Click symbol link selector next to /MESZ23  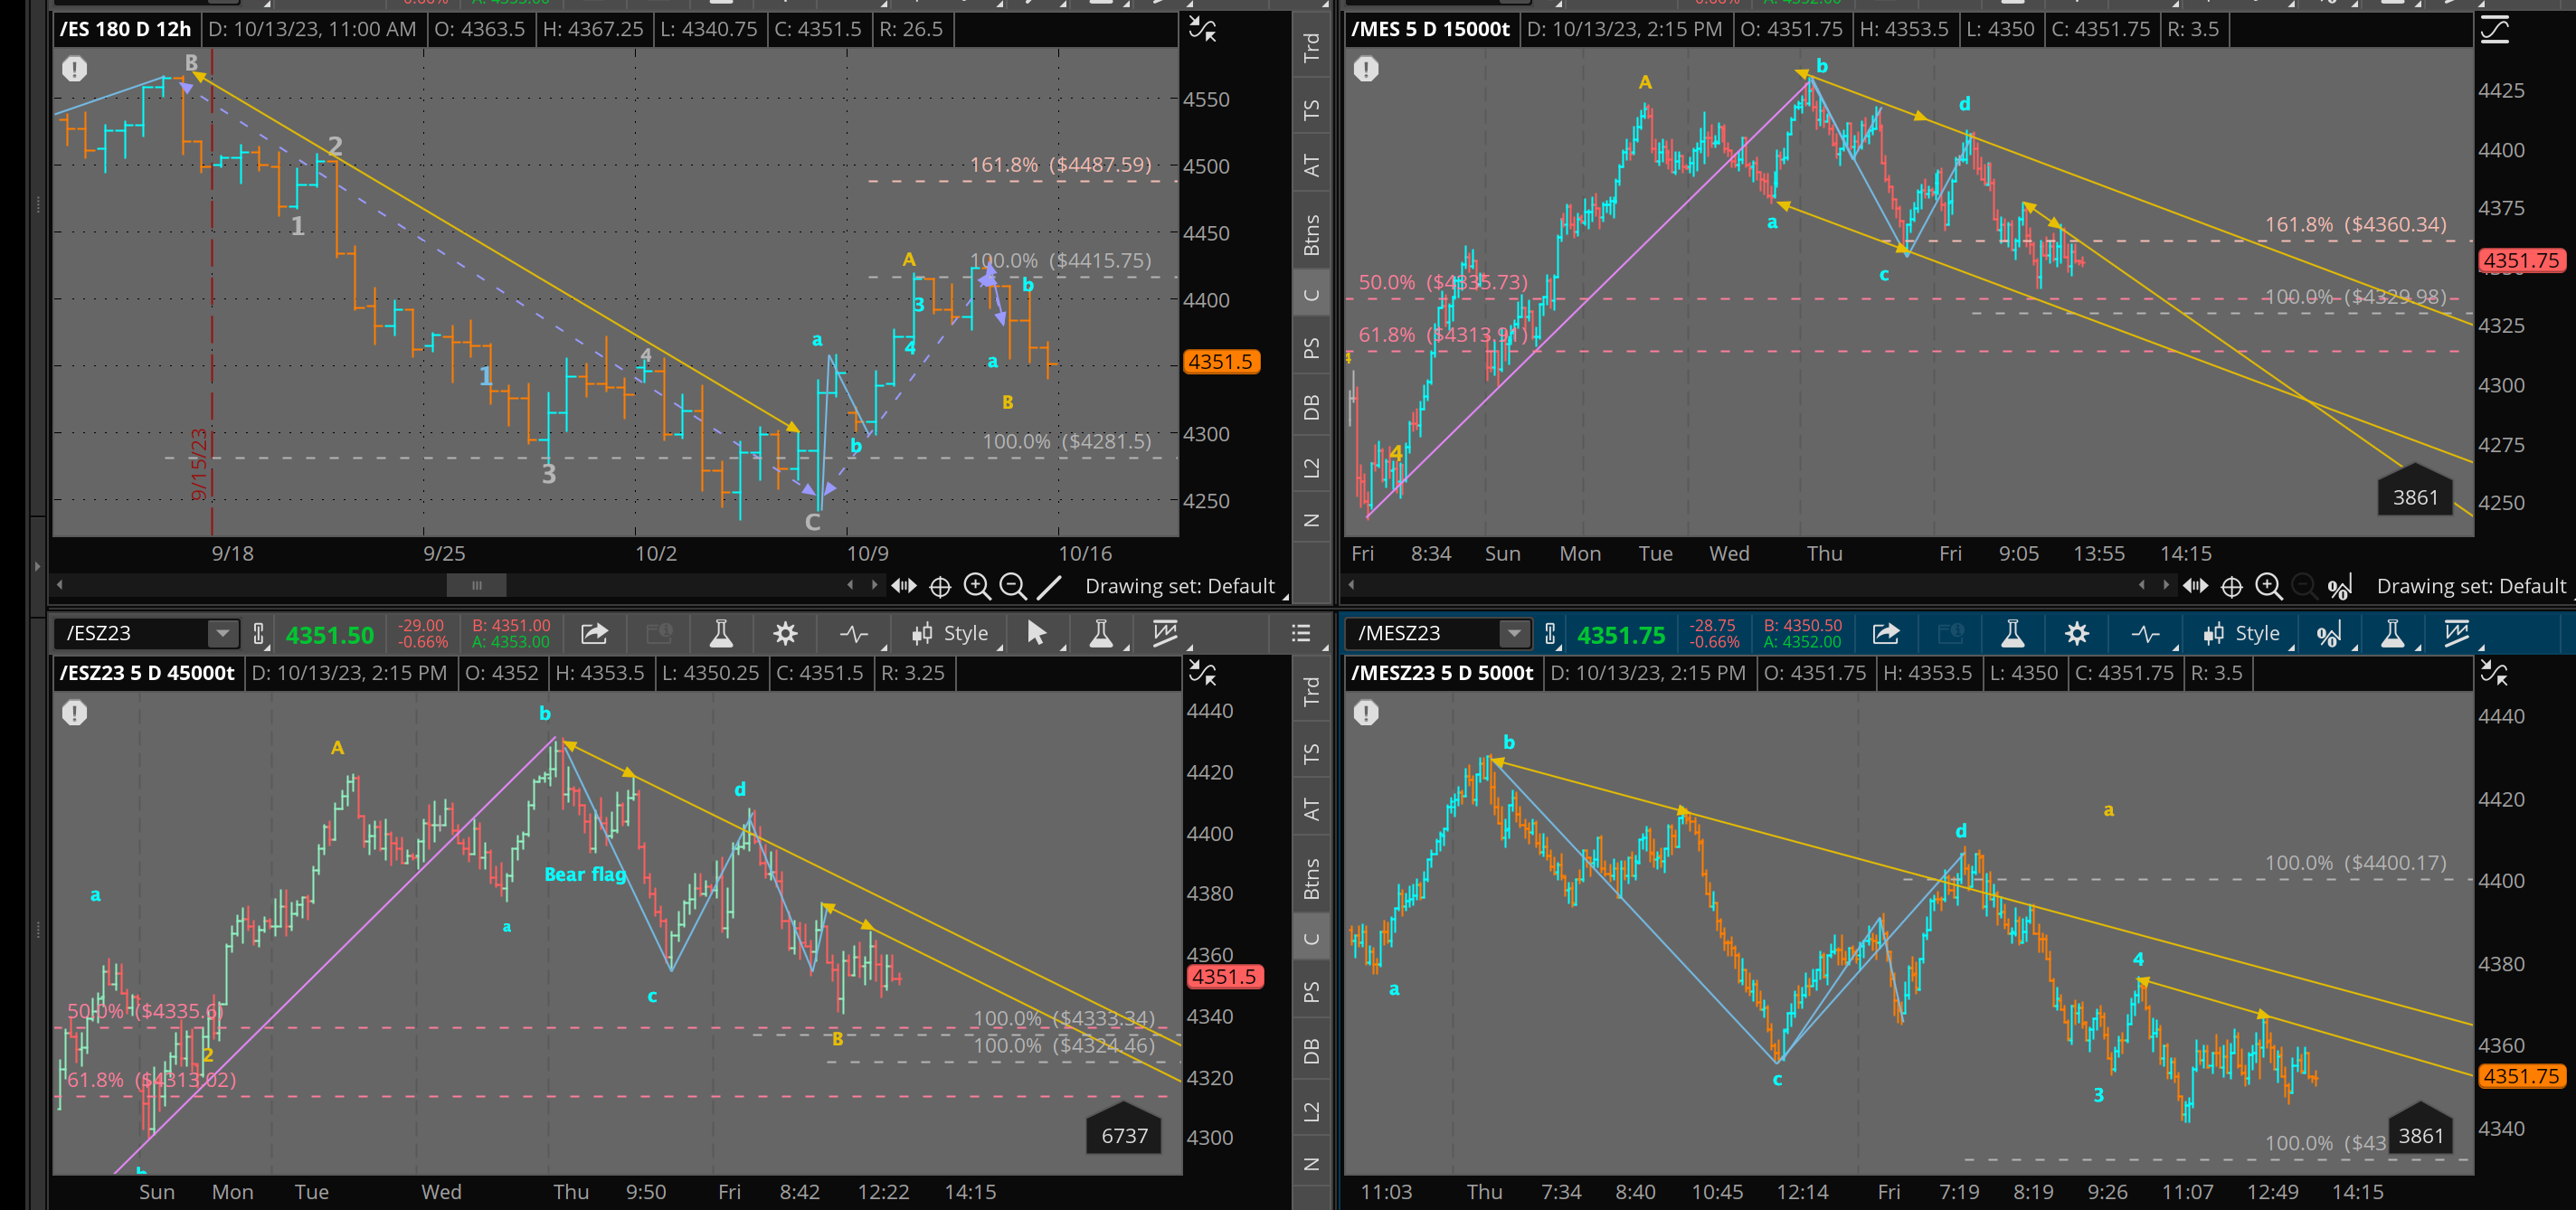(1550, 633)
